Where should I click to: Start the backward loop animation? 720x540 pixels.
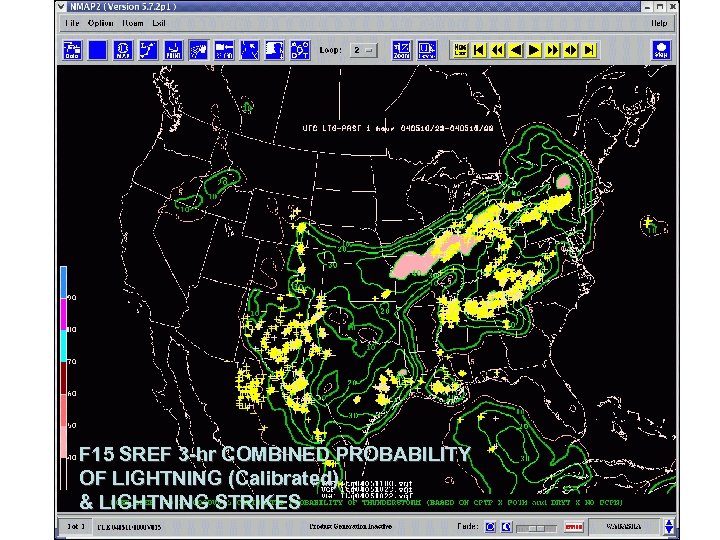click(x=497, y=50)
